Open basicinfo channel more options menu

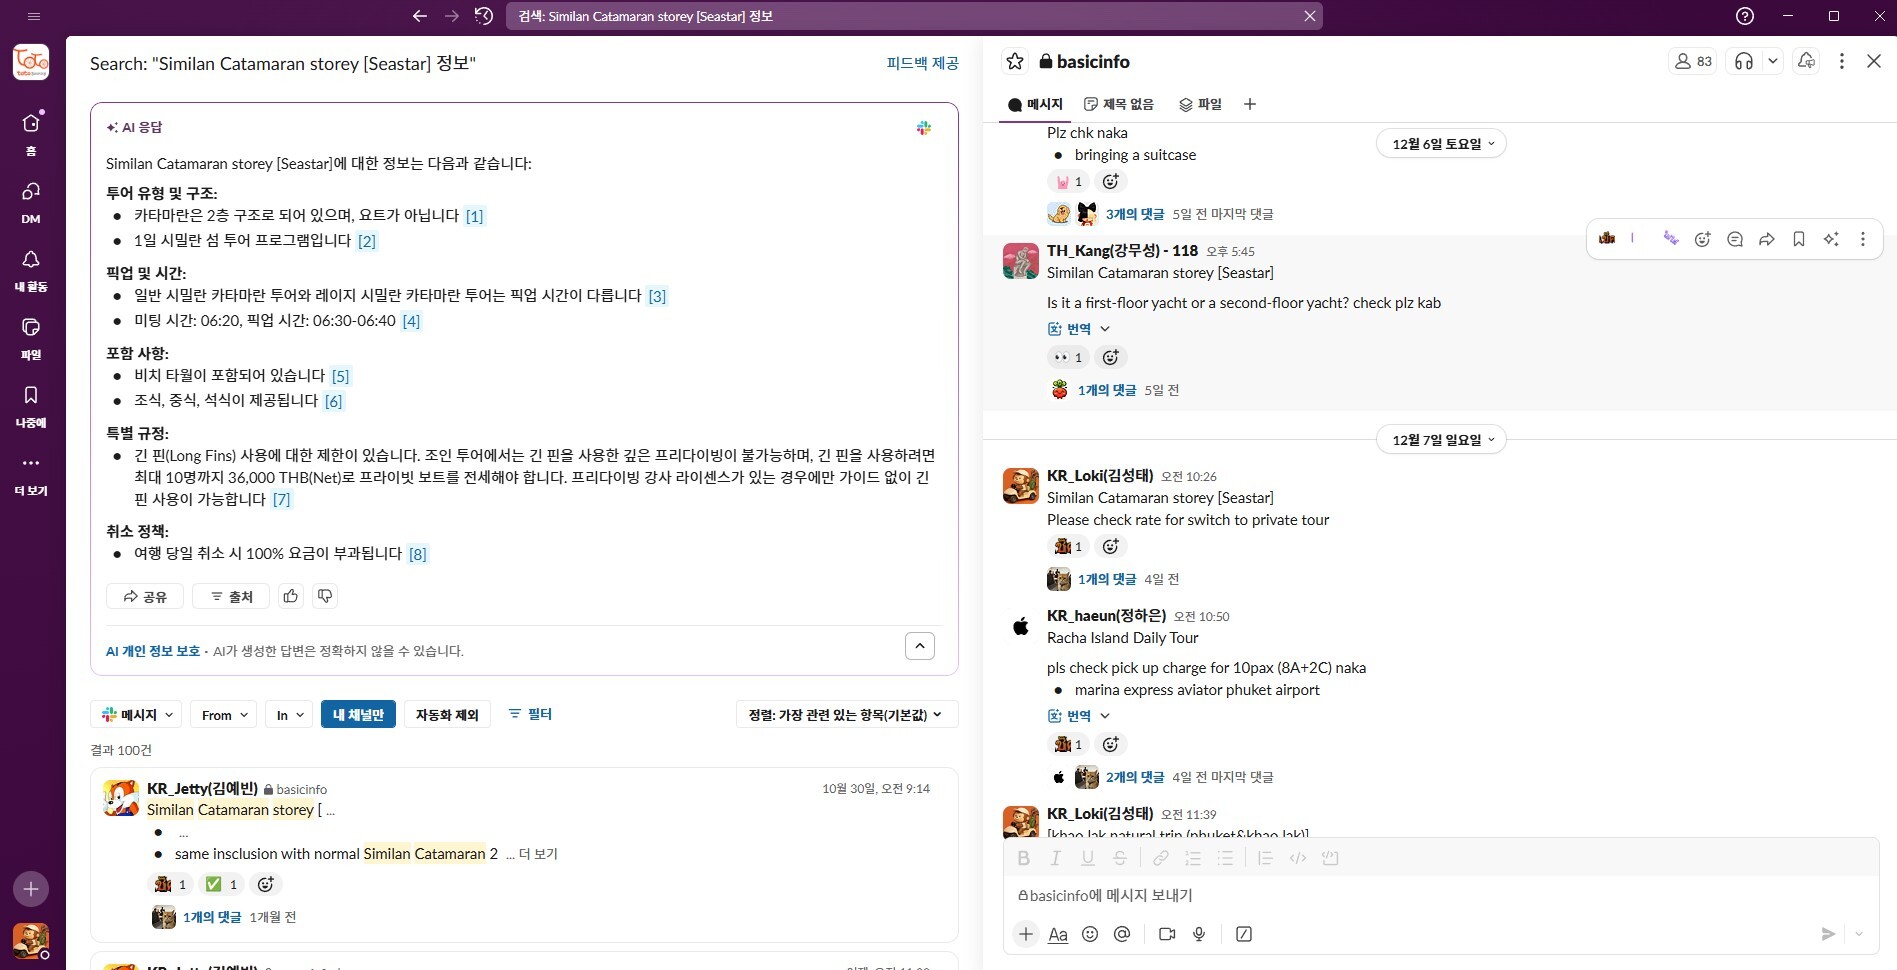(x=1842, y=61)
